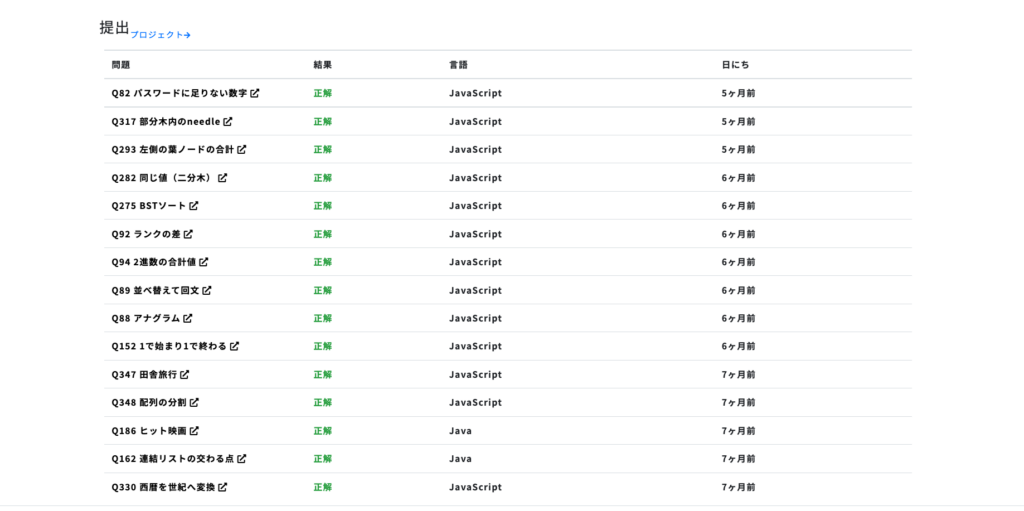Image resolution: width=1024 pixels, height=511 pixels.
Task: Open external link icon beside Q82 パスワードに足りない数字
Action: [x=255, y=93]
